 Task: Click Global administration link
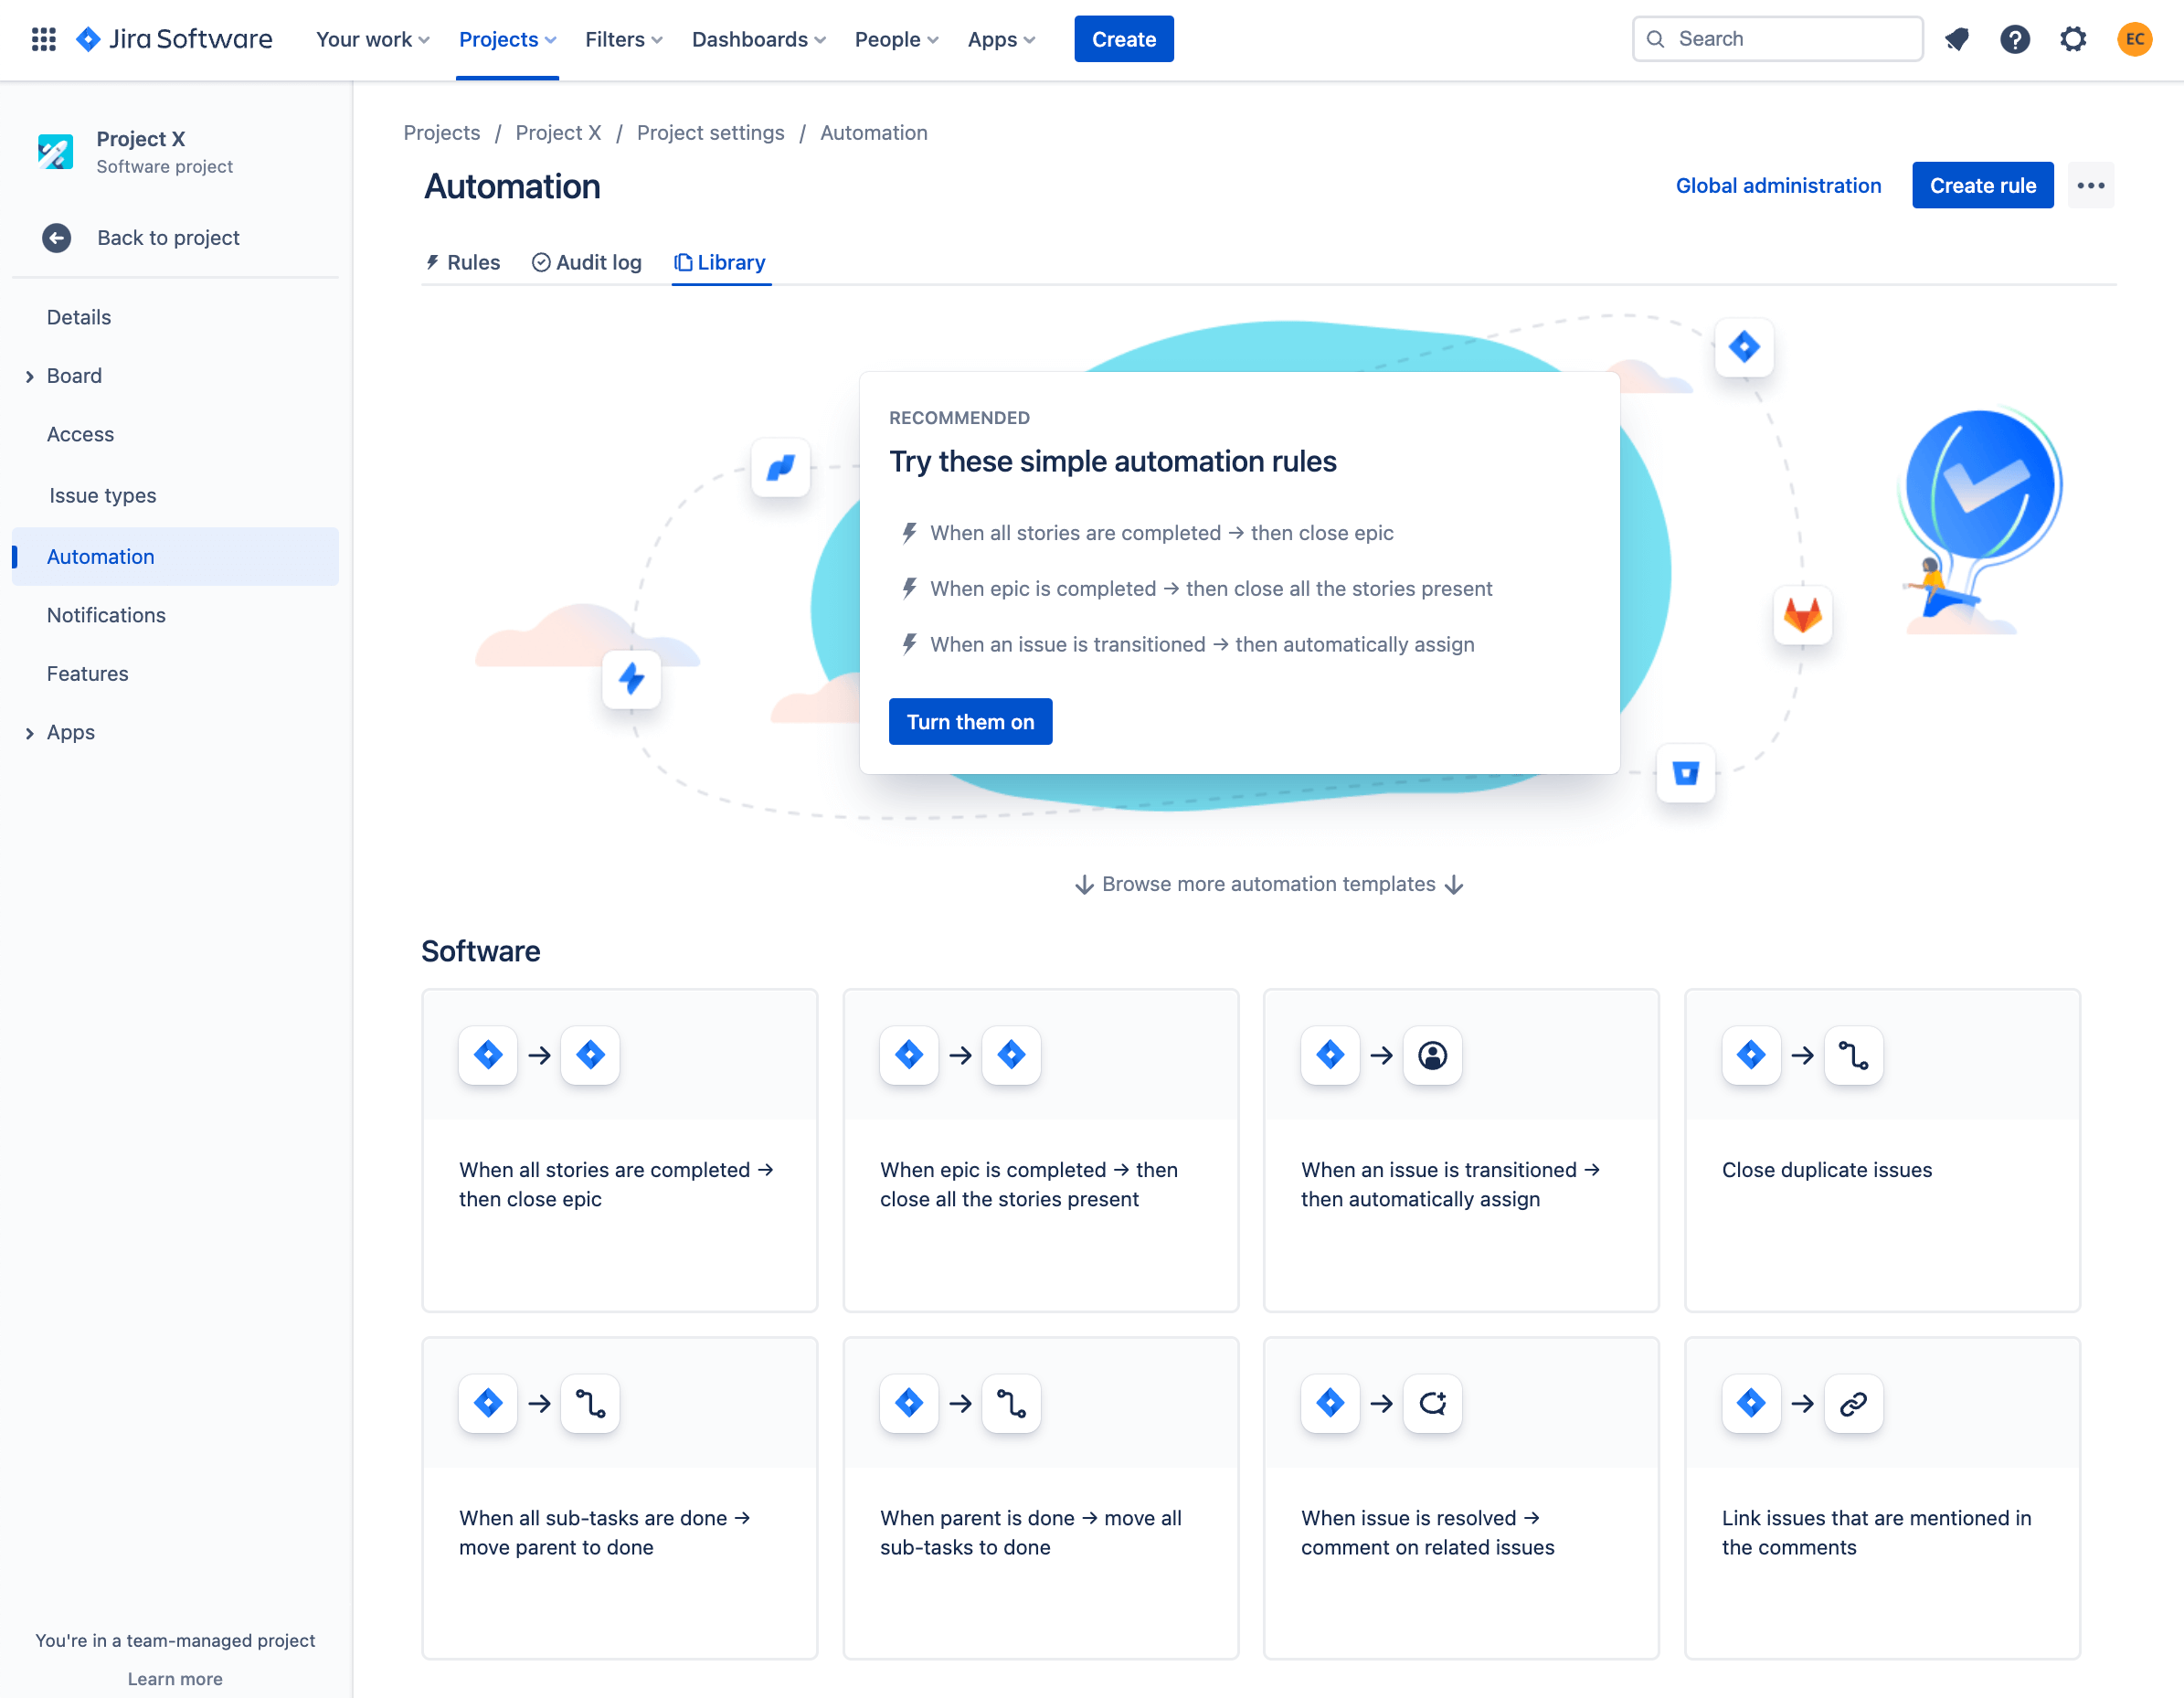pyautogui.click(x=1778, y=185)
